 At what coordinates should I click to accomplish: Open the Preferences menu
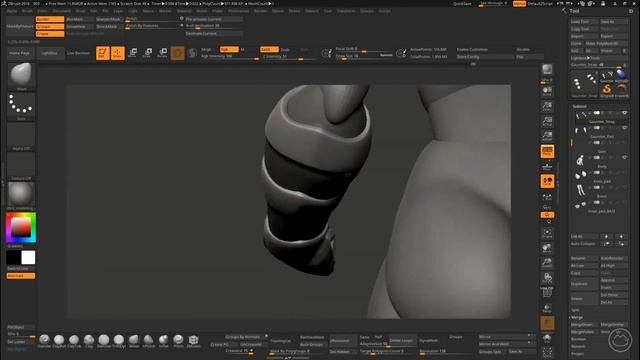238,11
